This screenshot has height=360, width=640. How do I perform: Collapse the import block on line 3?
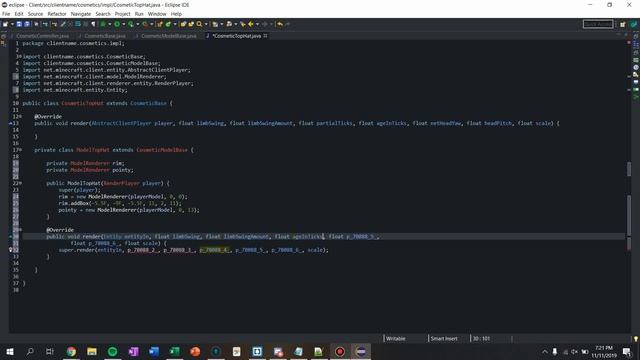20,56
